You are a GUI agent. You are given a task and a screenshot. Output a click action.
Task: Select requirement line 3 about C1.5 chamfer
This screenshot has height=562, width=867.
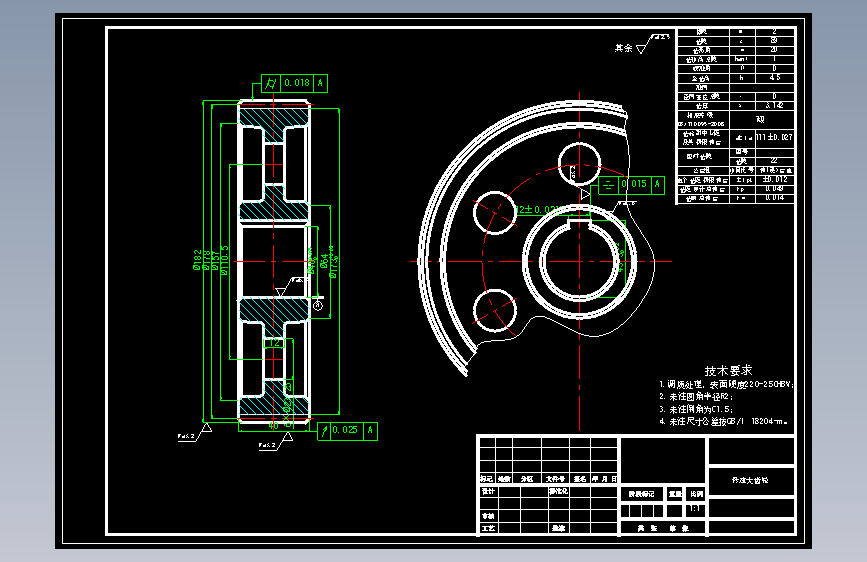pos(696,409)
